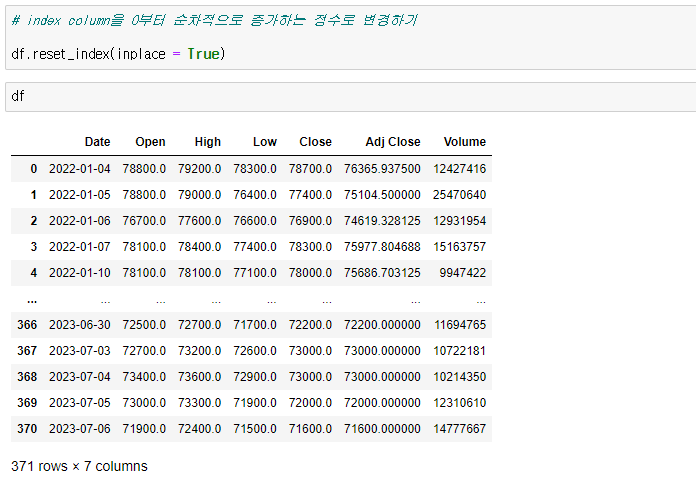The image size is (696, 484).
Task: Click the date cell 2023-07-04
Action: (x=79, y=377)
